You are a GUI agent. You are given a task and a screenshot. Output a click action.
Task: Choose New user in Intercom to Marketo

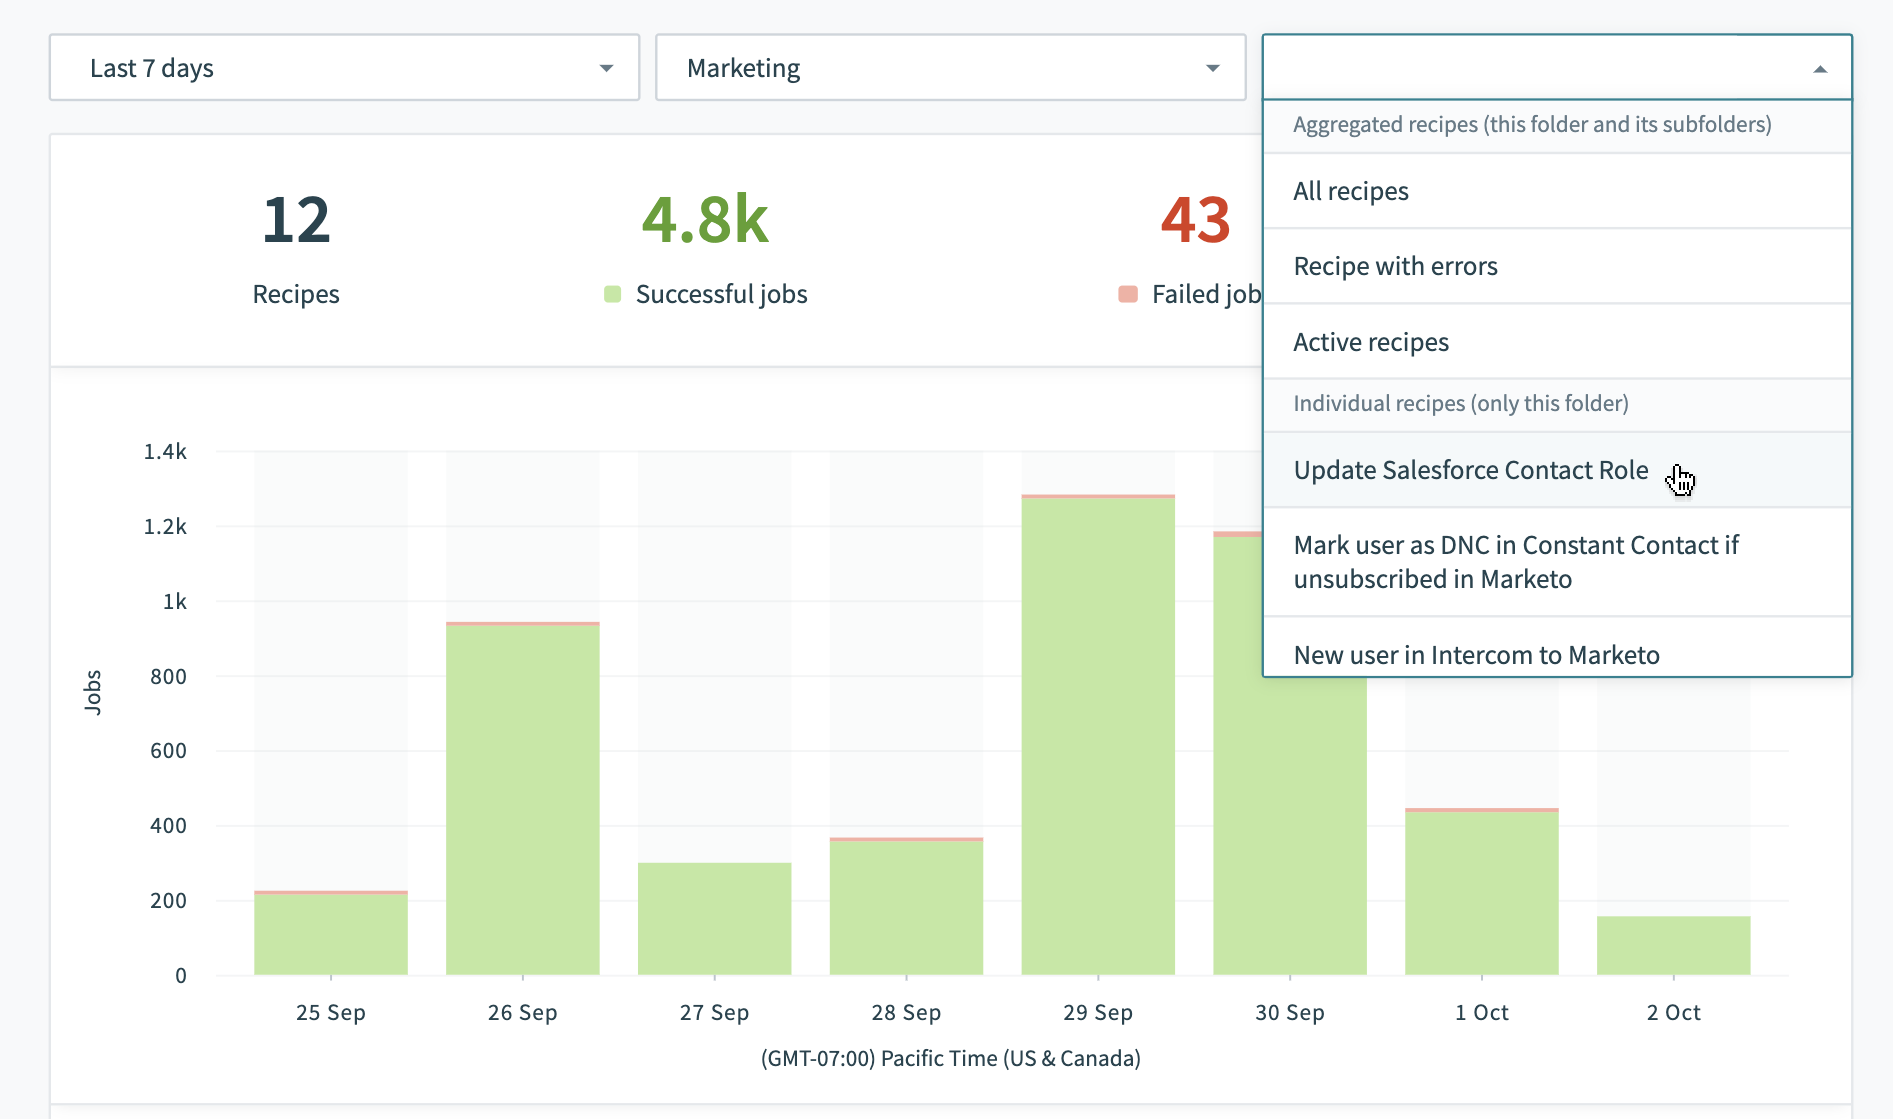pos(1476,655)
